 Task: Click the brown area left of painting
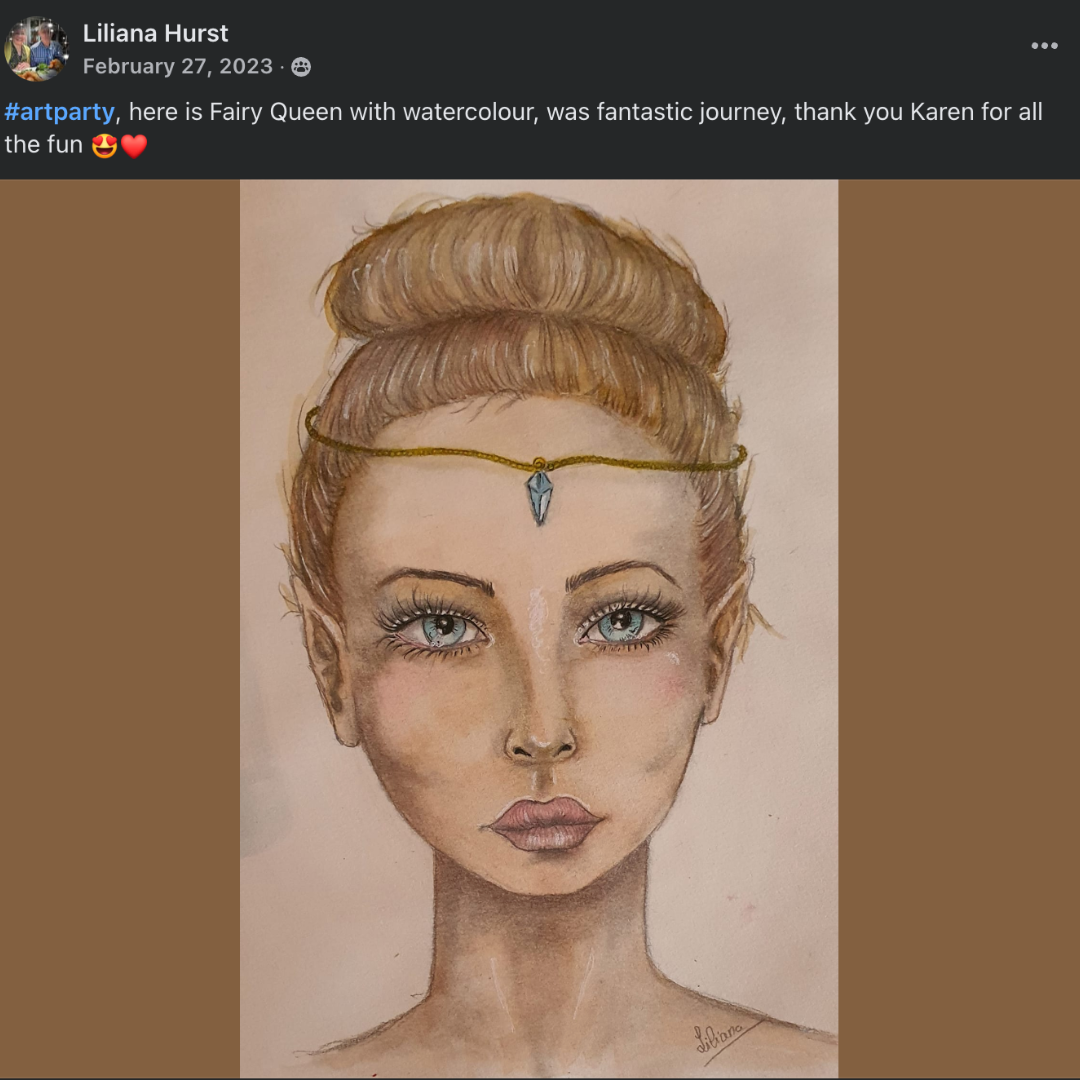click(120, 628)
